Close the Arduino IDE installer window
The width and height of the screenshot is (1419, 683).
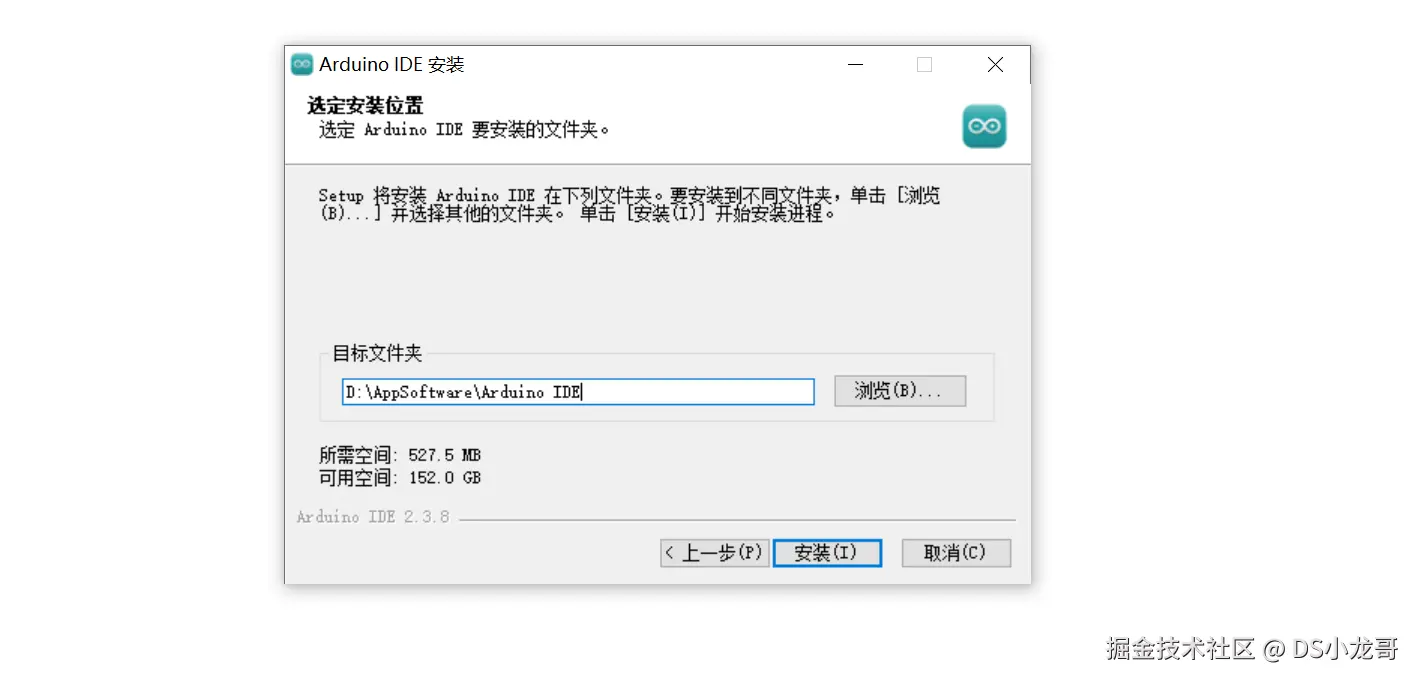coord(995,65)
